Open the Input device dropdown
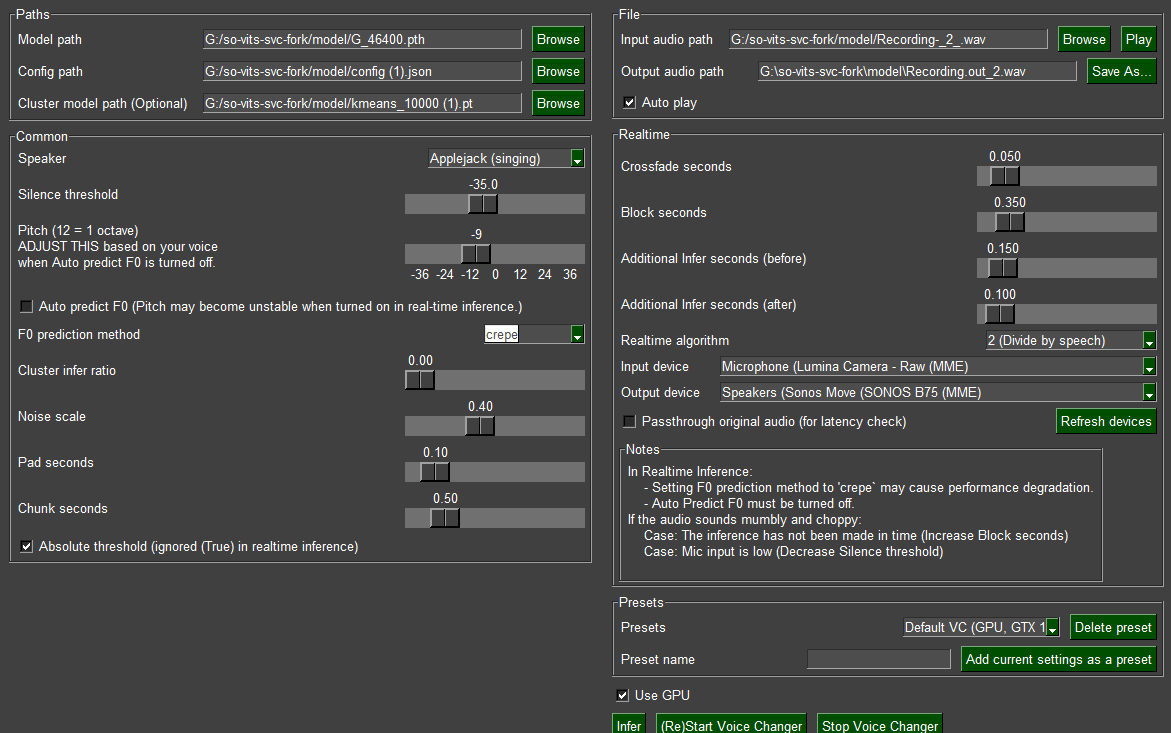Screen dimensions: 1171x733 pos(938,366)
